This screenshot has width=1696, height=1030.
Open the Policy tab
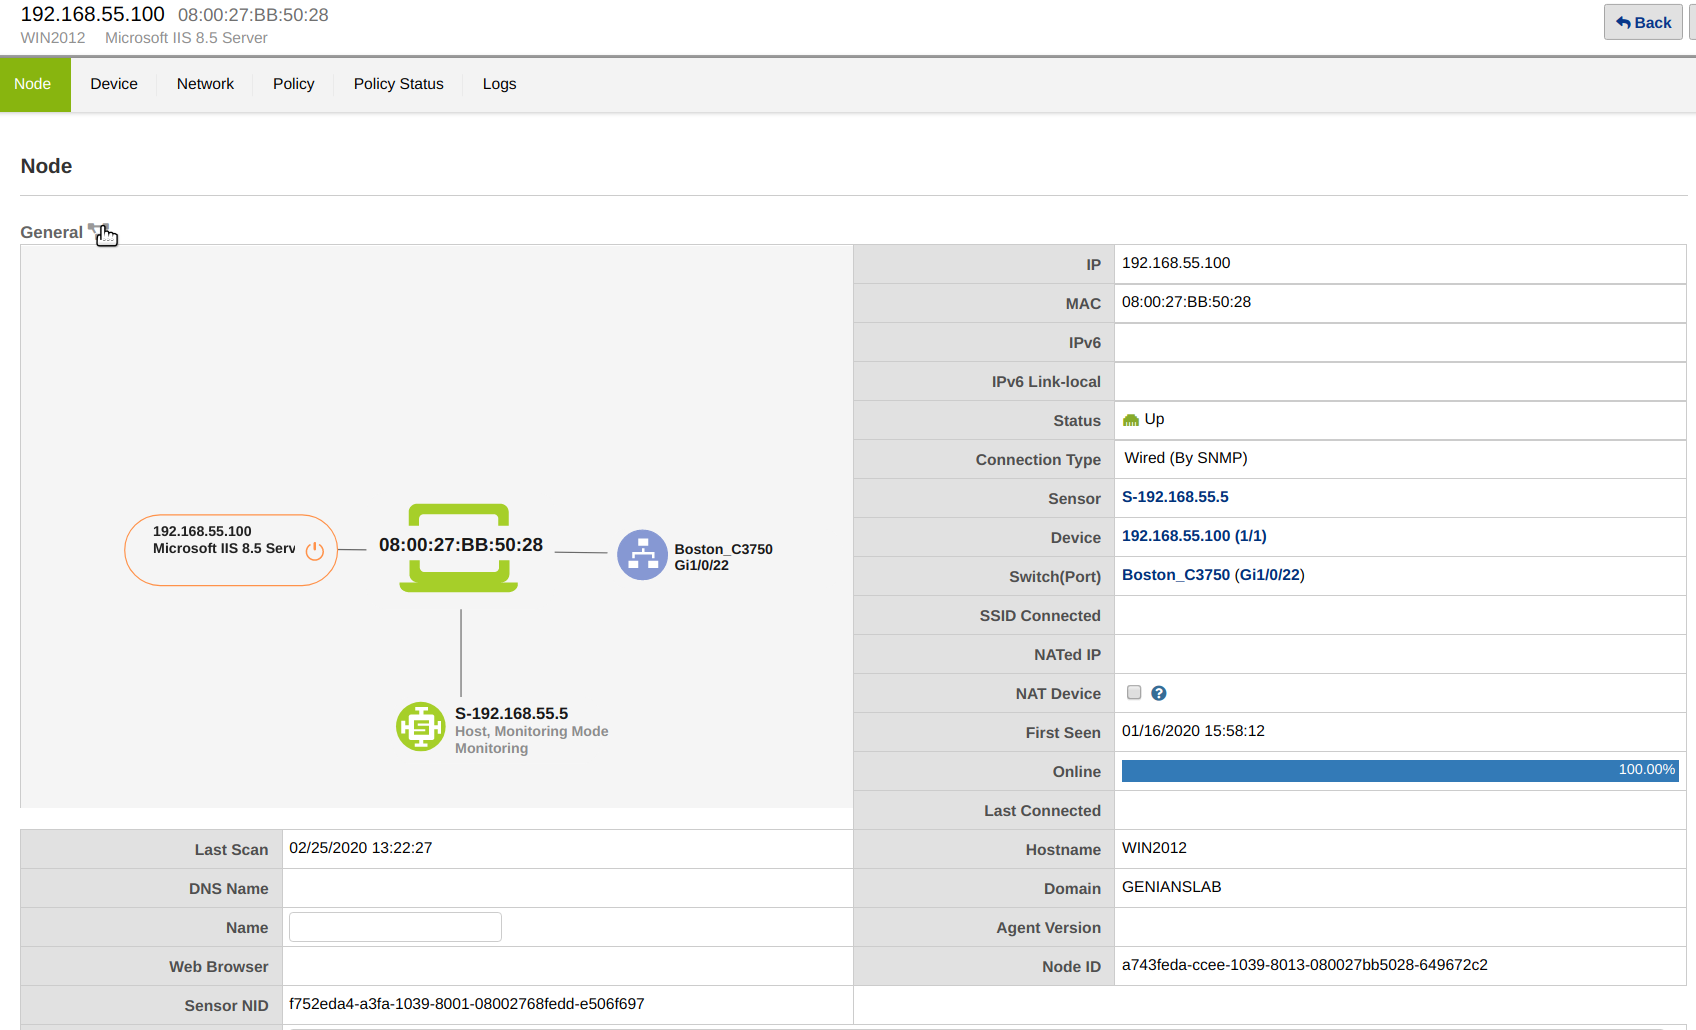point(293,84)
